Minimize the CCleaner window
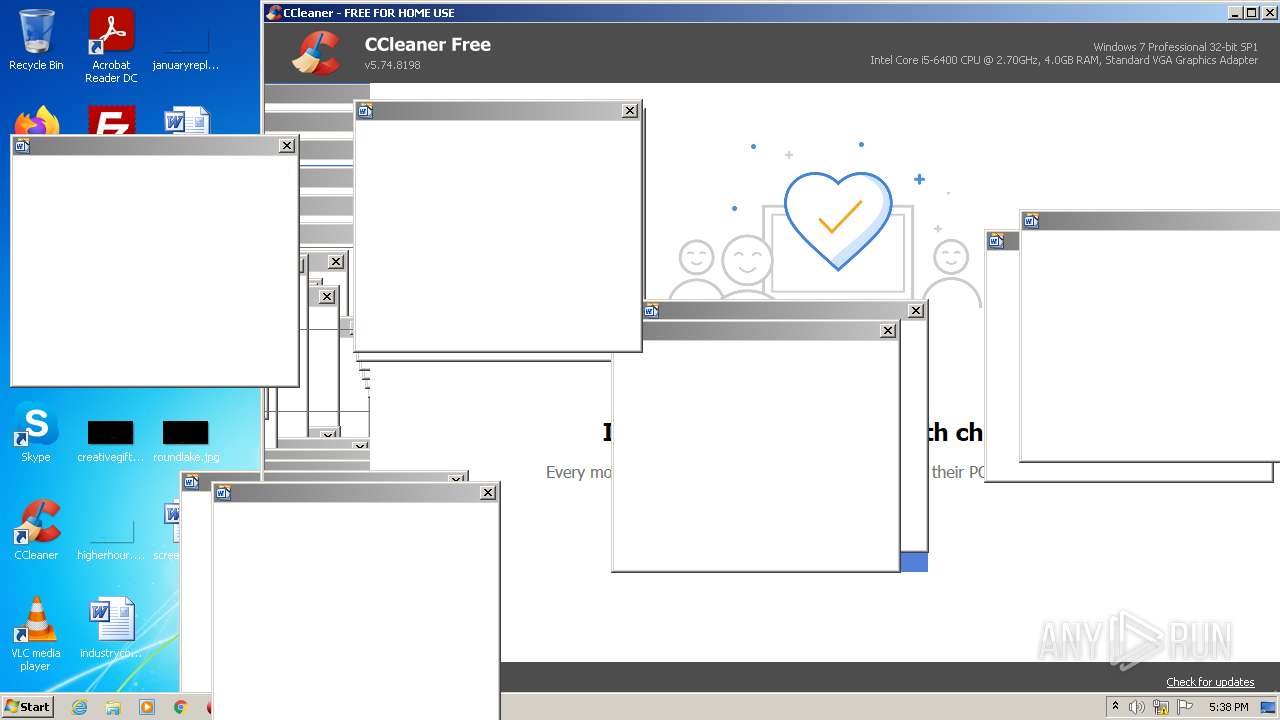The image size is (1280, 720). pyautogui.click(x=1235, y=13)
